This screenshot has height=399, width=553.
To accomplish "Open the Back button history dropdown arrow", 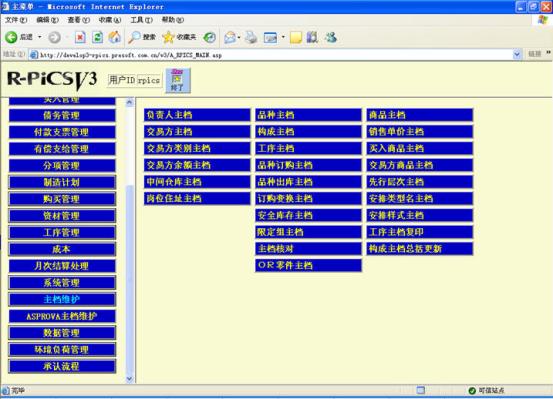I will point(40,37).
